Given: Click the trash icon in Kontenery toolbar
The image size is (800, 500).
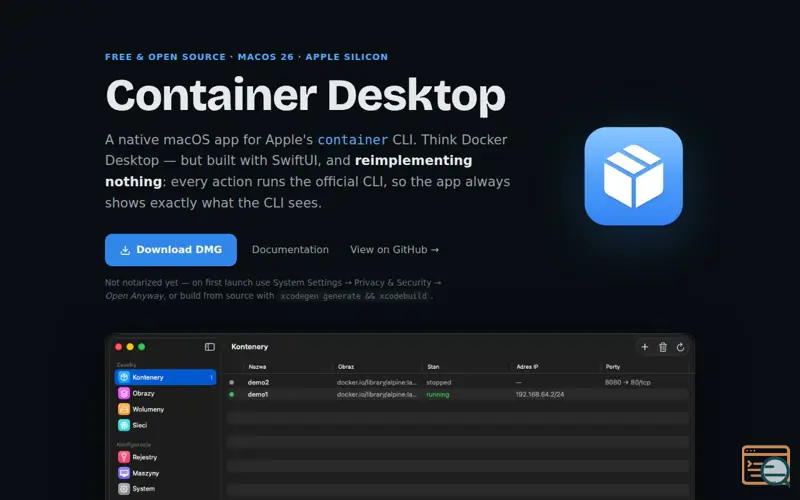Looking at the screenshot, I should tap(663, 347).
